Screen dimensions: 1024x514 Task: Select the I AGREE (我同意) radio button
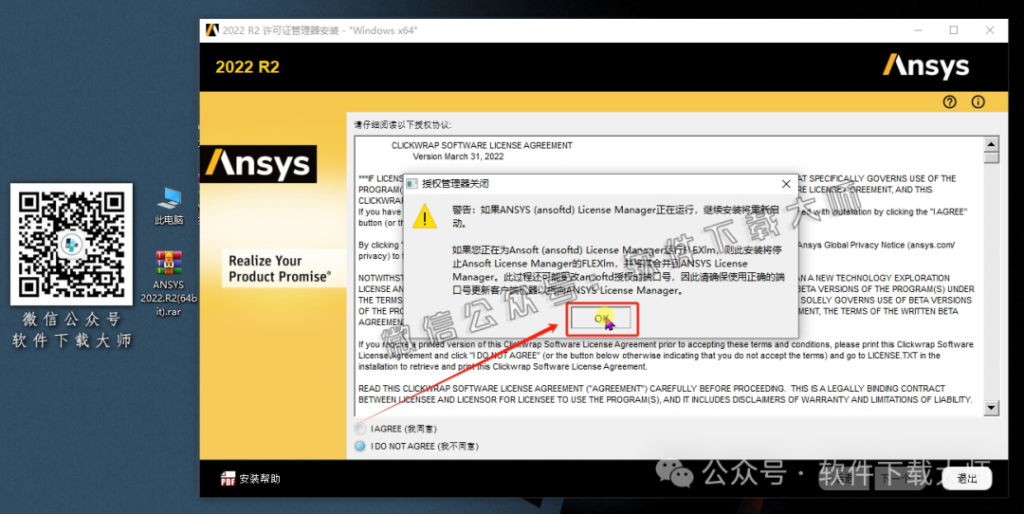[x=360, y=428]
